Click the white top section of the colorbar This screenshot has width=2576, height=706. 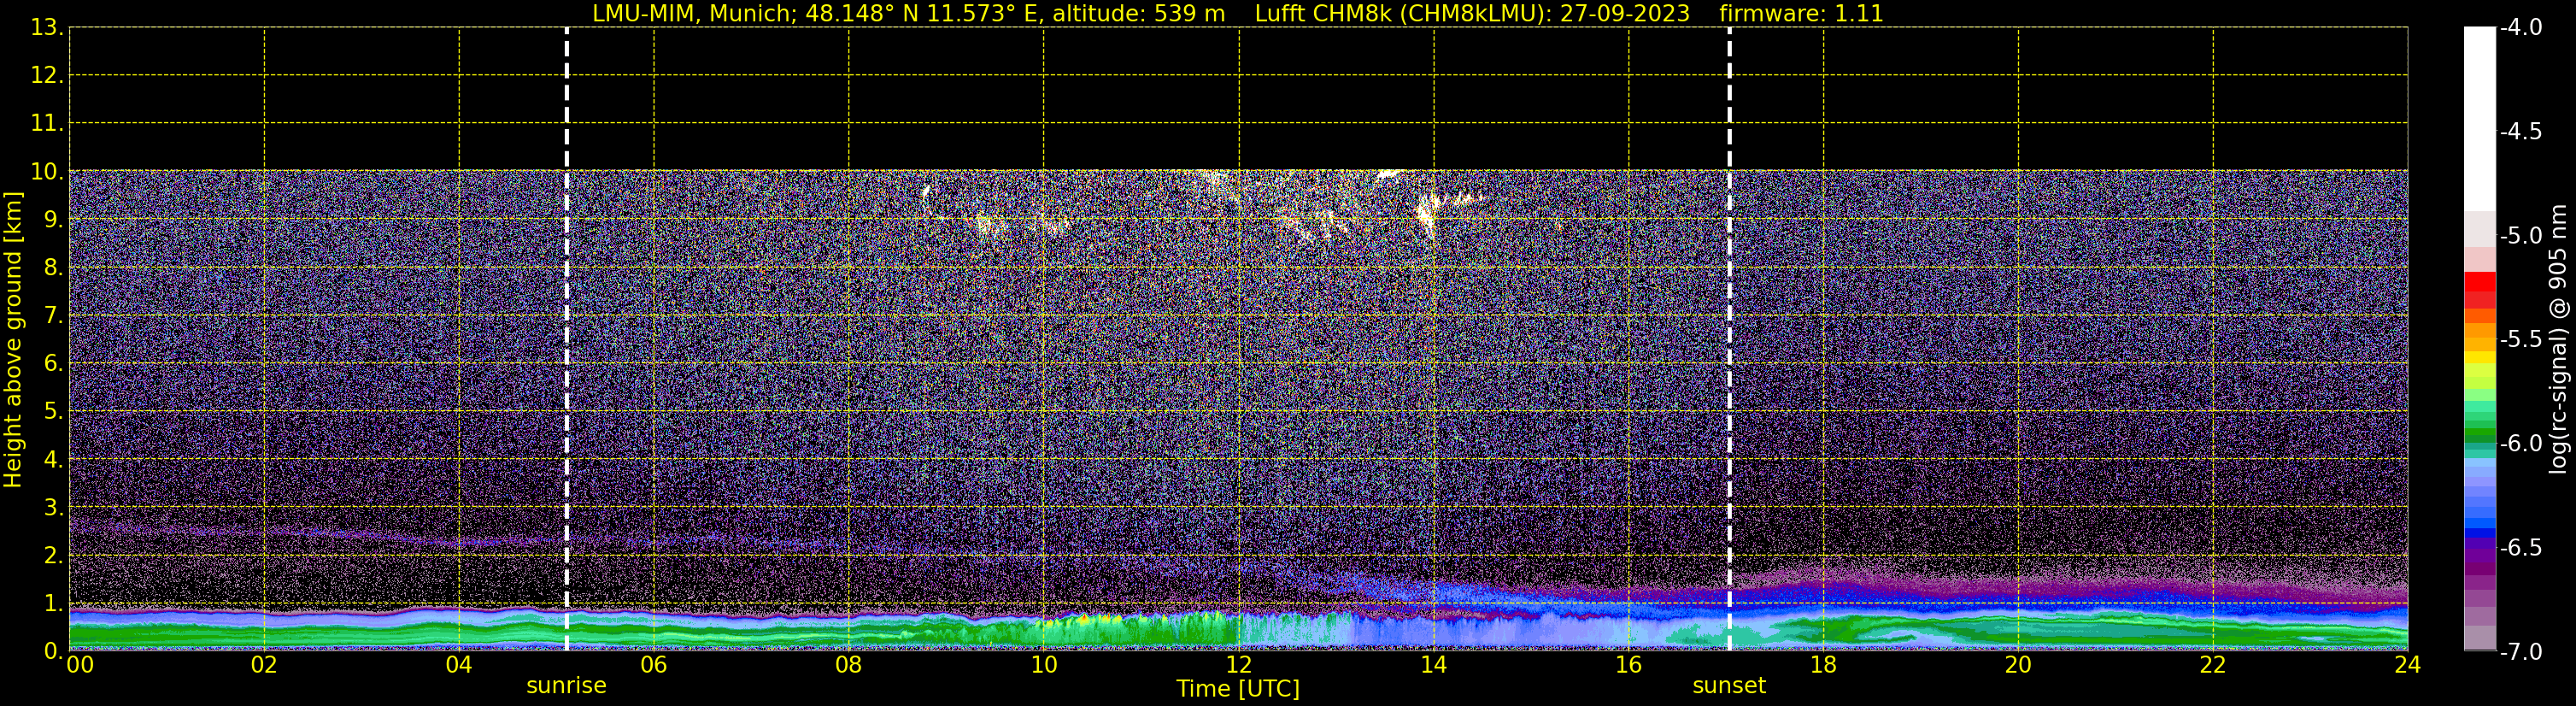pyautogui.click(x=2480, y=118)
